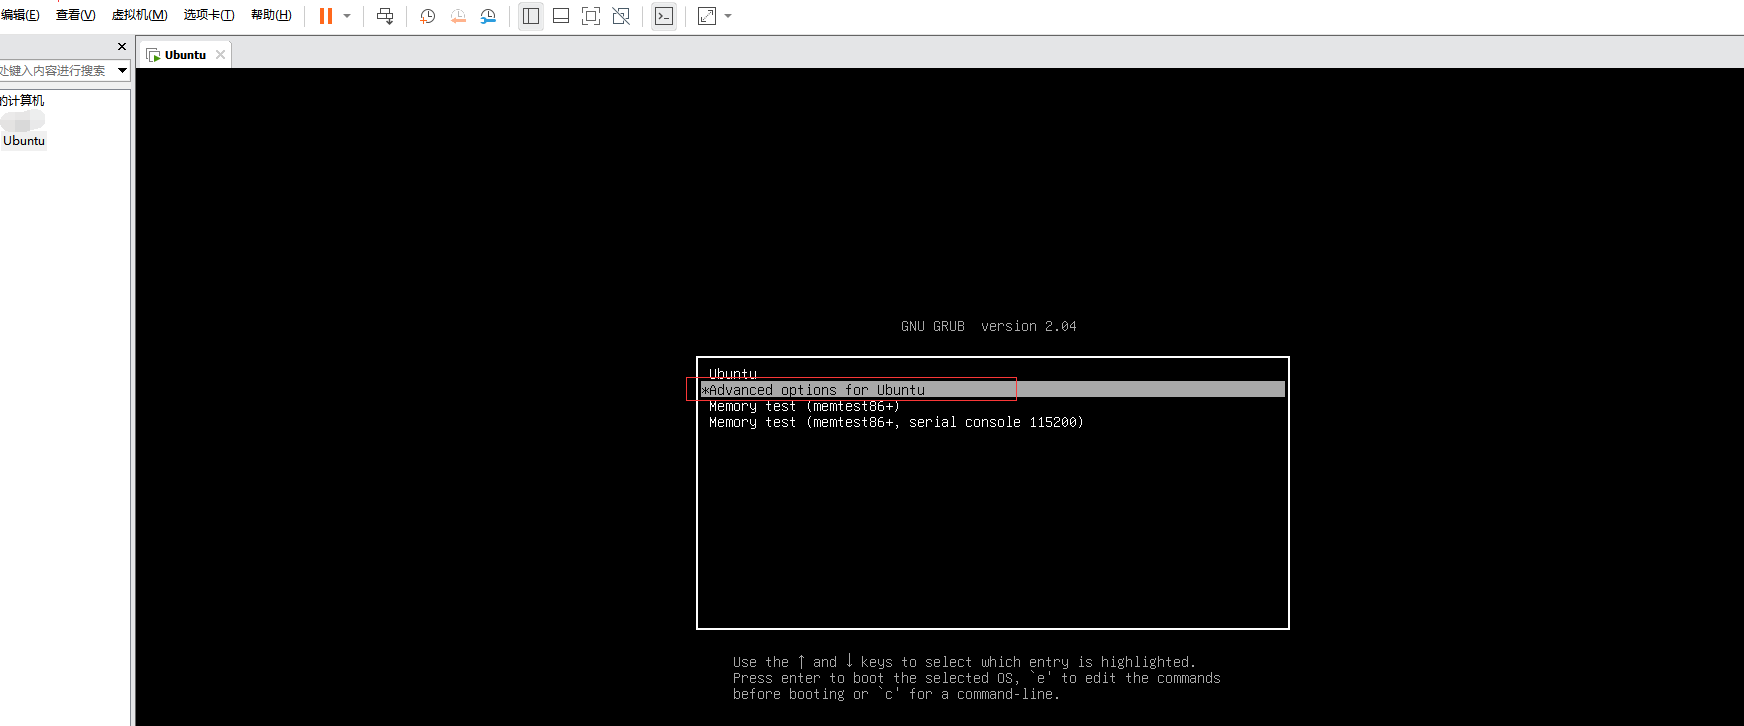Toggle the console view button
The image size is (1744, 726).
(664, 16)
